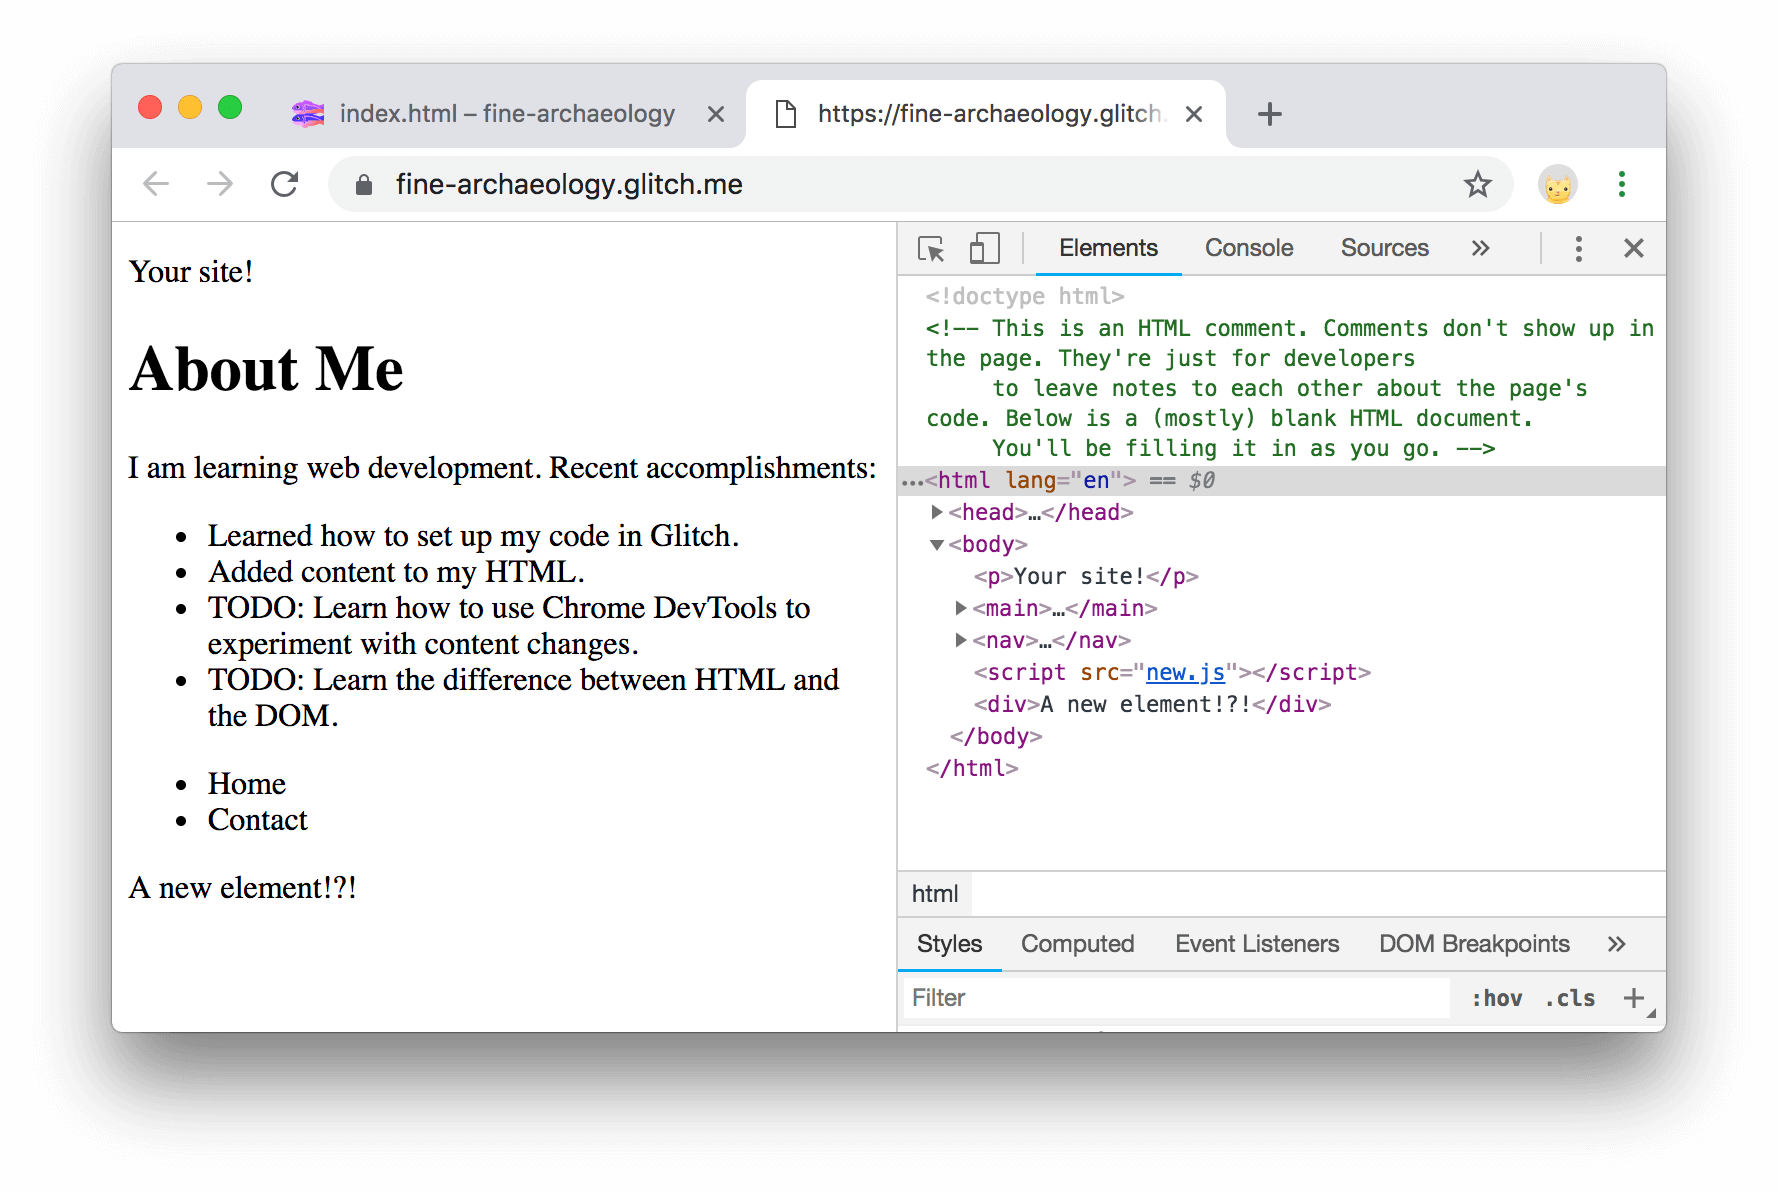Click 'I am learning web development' paragraph
This screenshot has width=1778, height=1192.
[502, 468]
